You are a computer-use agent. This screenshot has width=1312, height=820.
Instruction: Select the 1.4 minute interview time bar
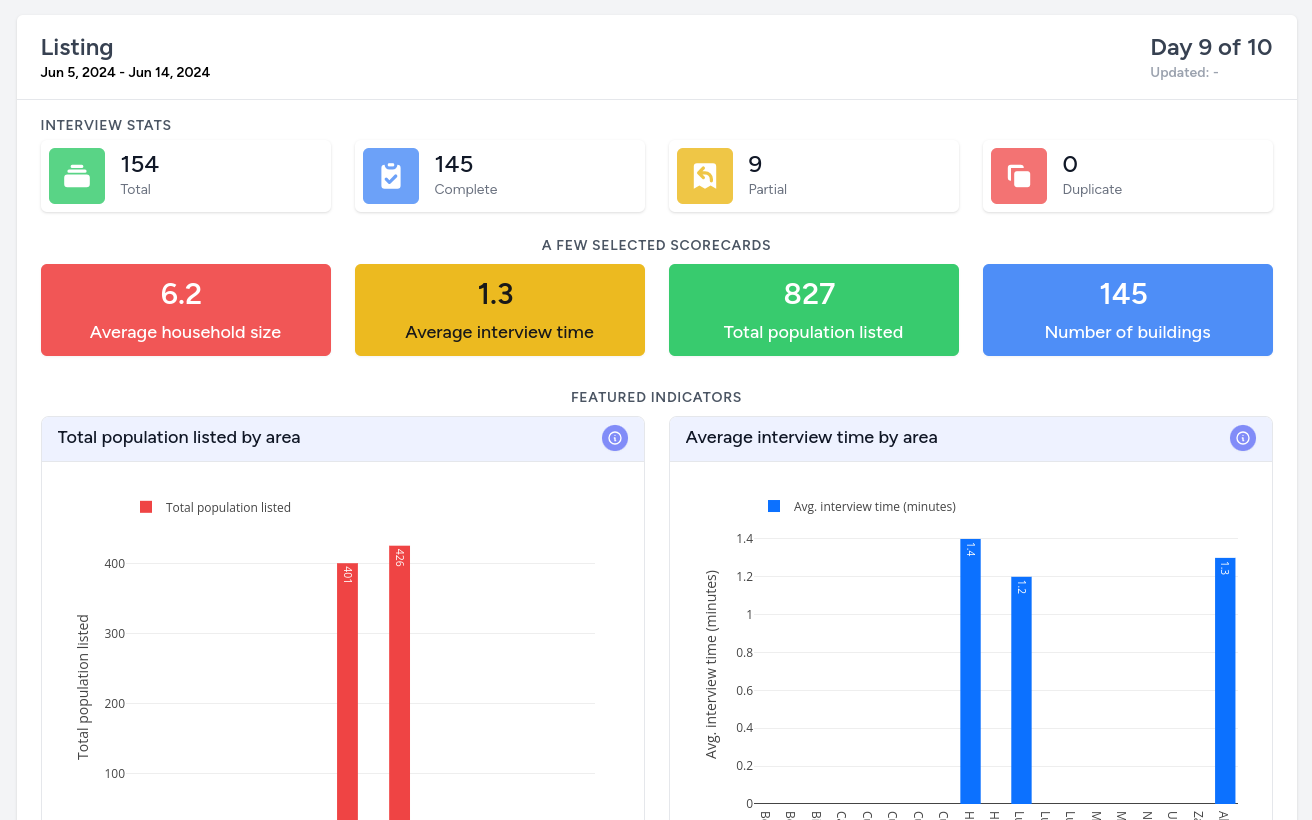968,670
